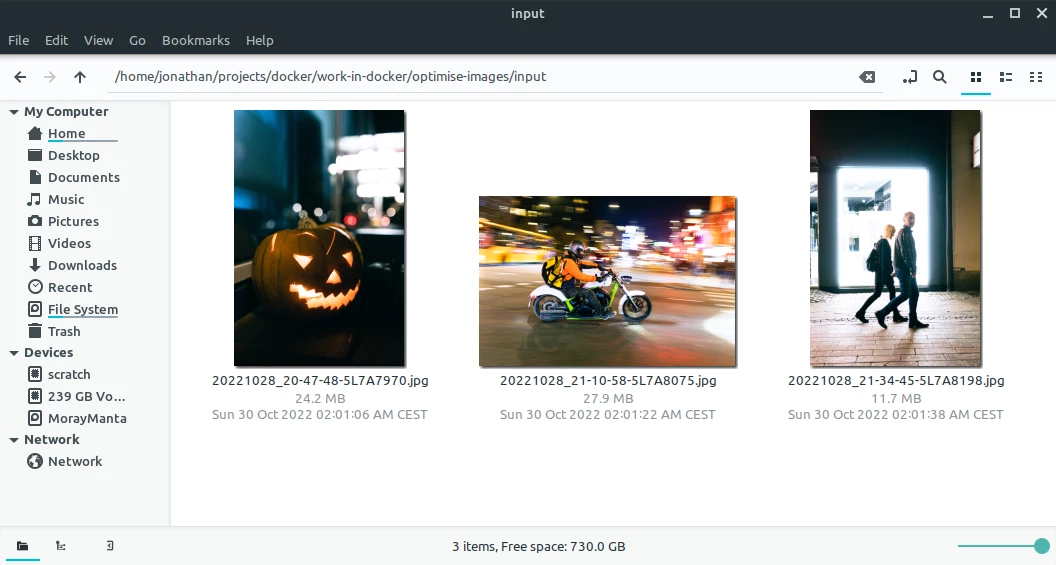Click the 27.9 MB size label
This screenshot has height=565, width=1056.
pyautogui.click(x=608, y=399)
